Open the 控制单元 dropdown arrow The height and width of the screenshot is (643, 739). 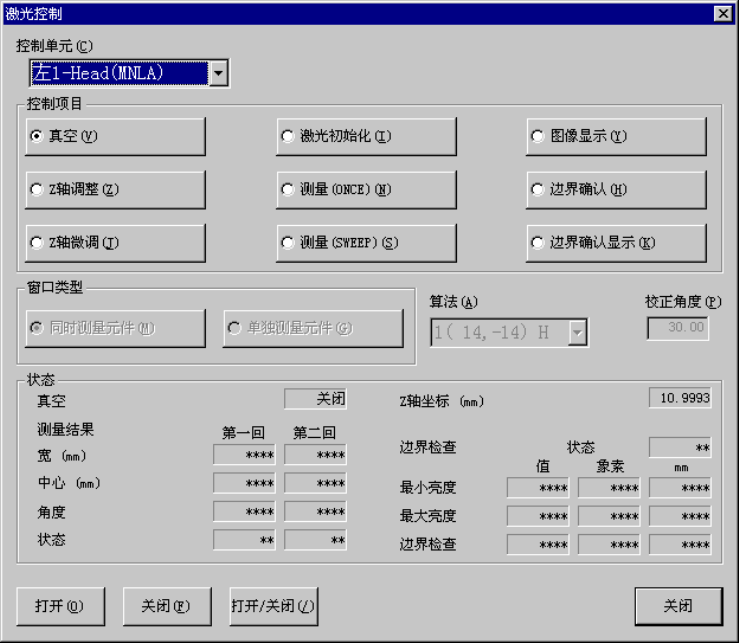point(218,73)
